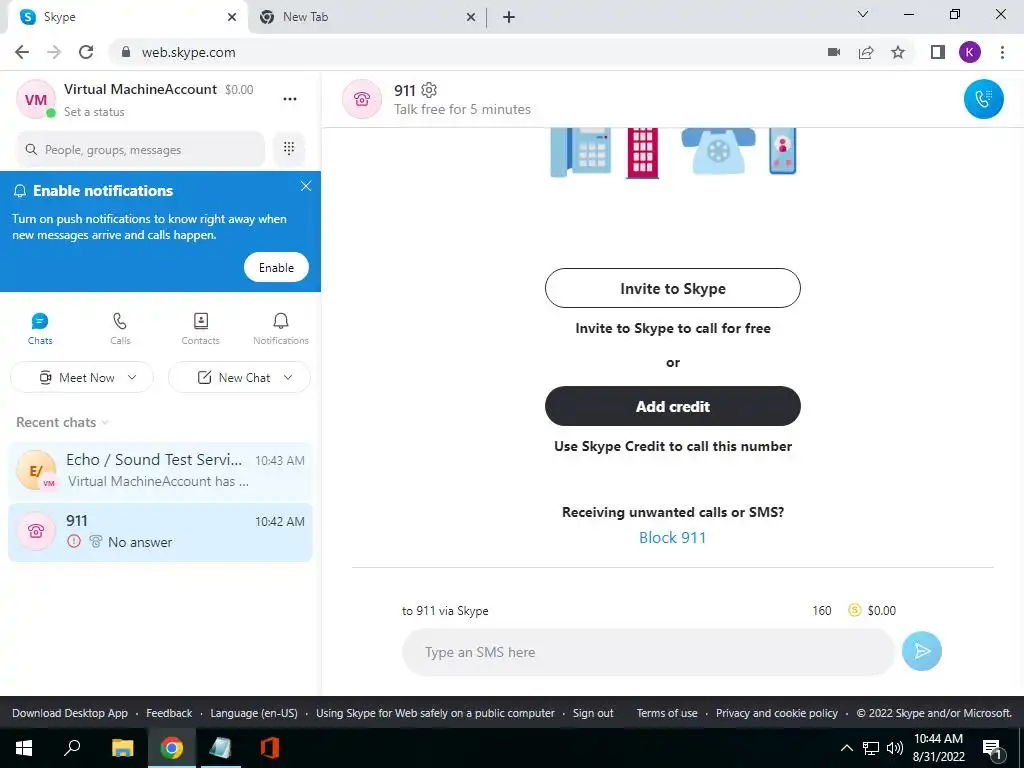Screen dimensions: 1024x768
Task: Click the People, groups, messages search box
Action: click(x=140, y=150)
